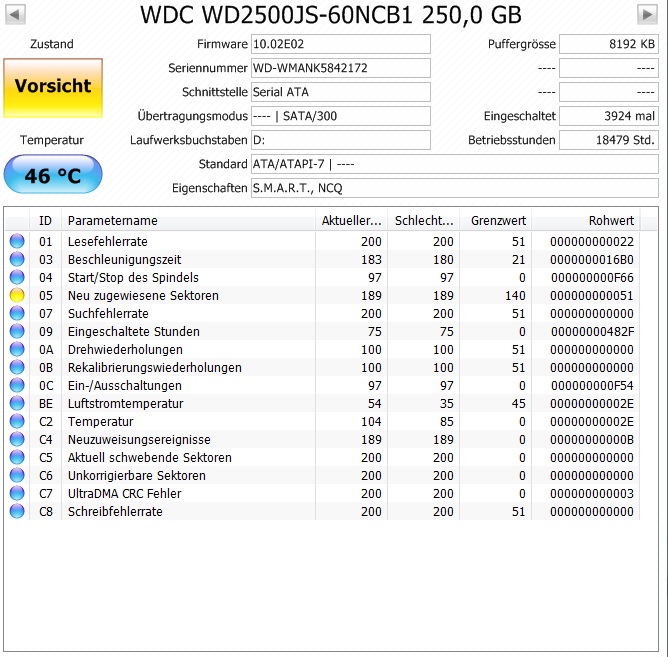The width and height of the screenshot is (668, 657).
Task: Click the Parametername column header
Action: [x=189, y=220]
